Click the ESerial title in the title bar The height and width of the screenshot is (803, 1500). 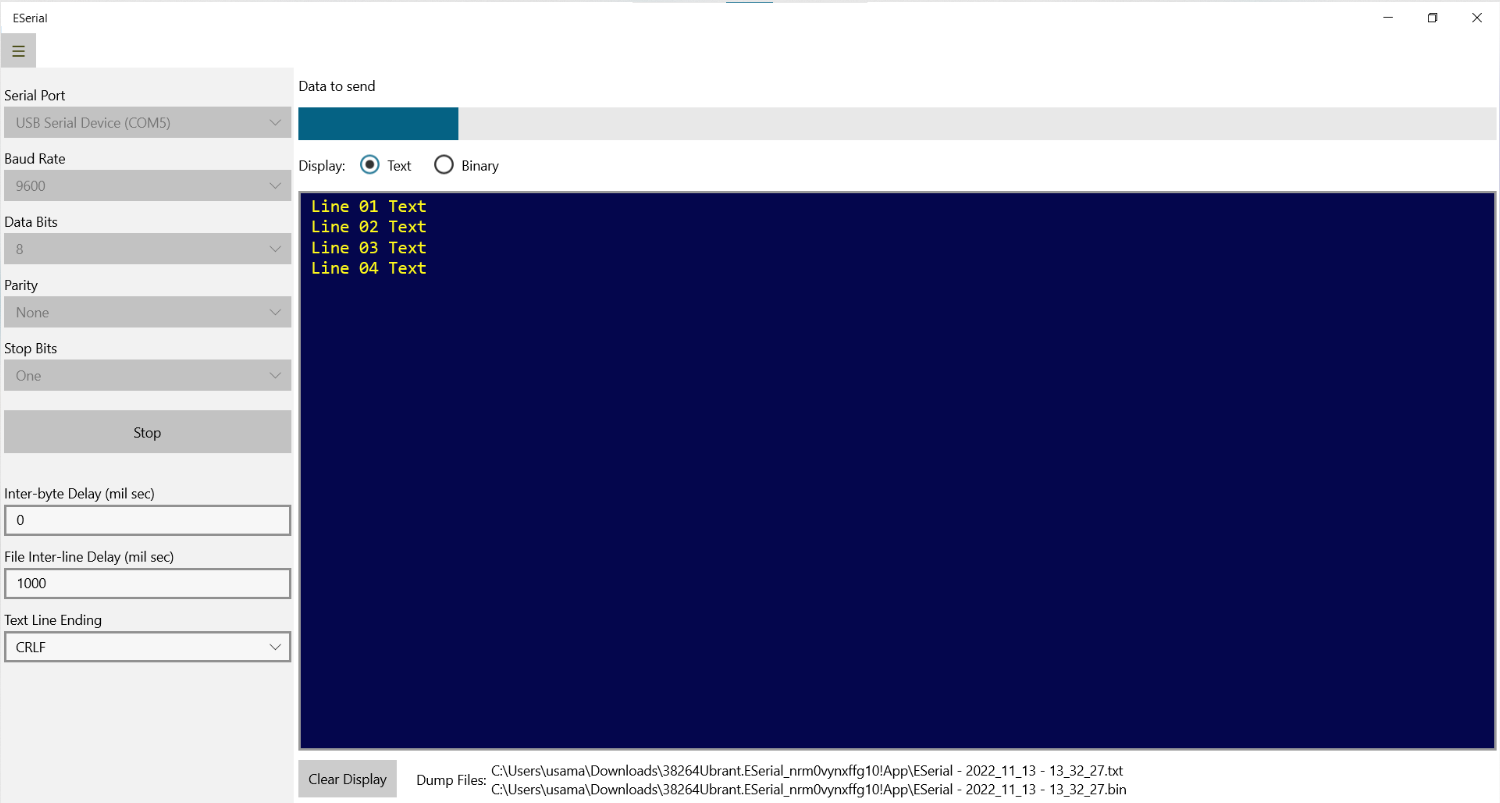coord(29,17)
